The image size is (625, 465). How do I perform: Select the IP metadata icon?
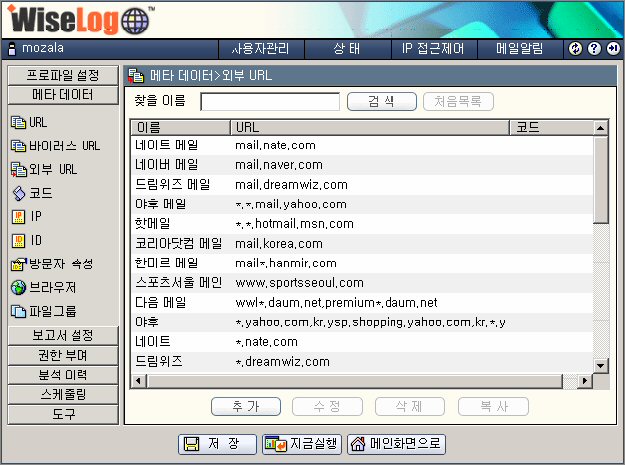click(18, 216)
